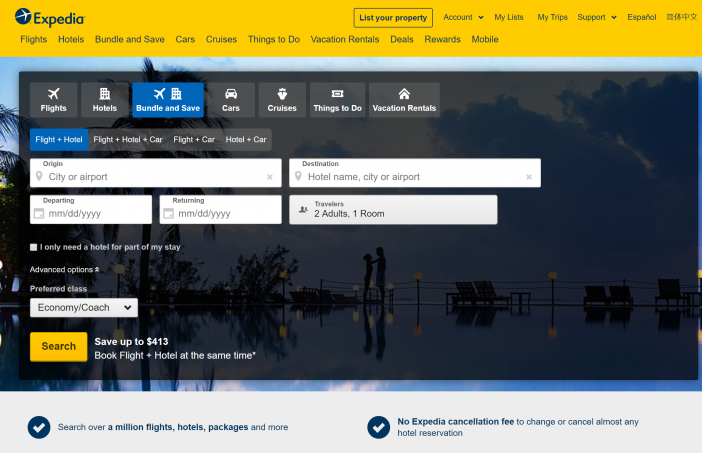Click the Returning calendar icon
This screenshot has height=453, width=702.
(169, 214)
